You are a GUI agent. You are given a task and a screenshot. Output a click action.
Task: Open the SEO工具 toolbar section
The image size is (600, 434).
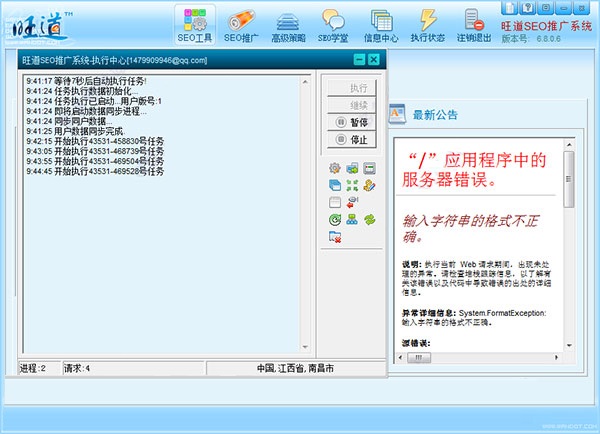(x=195, y=25)
